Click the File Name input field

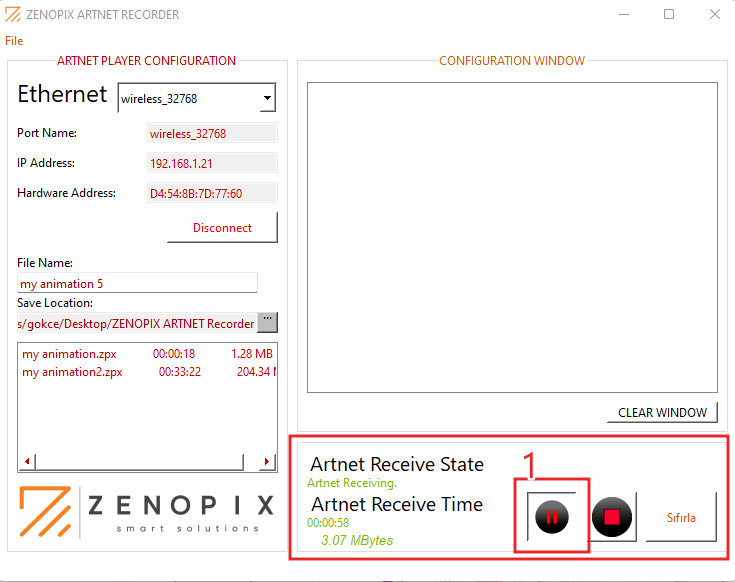pos(137,283)
